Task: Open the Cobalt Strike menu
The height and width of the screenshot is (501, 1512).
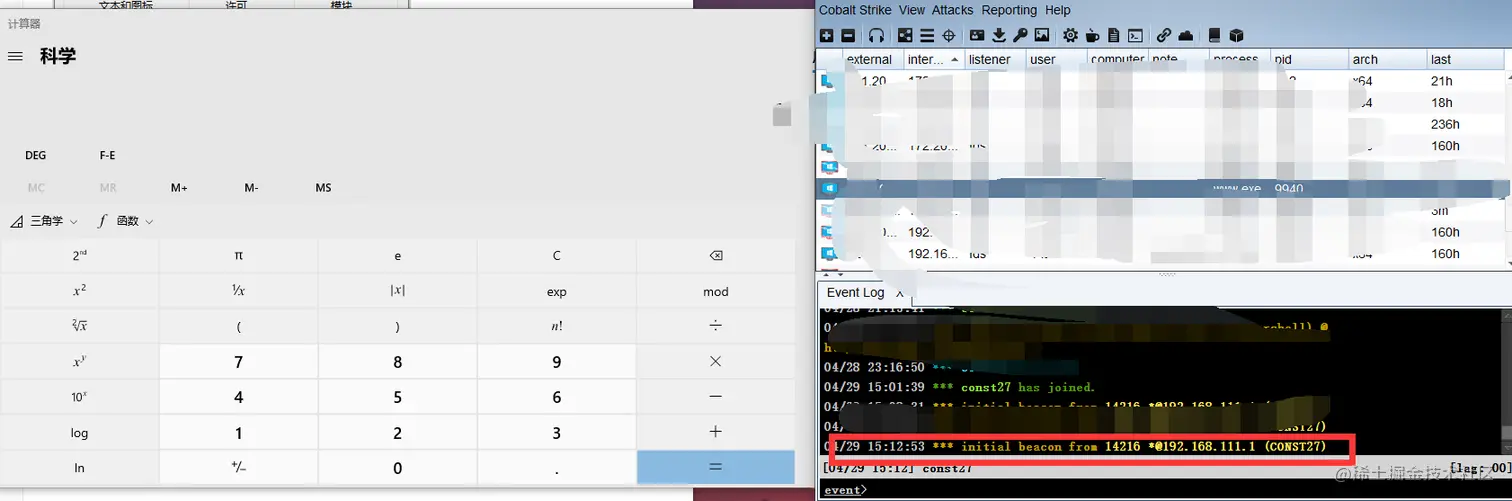Action: 855,10
